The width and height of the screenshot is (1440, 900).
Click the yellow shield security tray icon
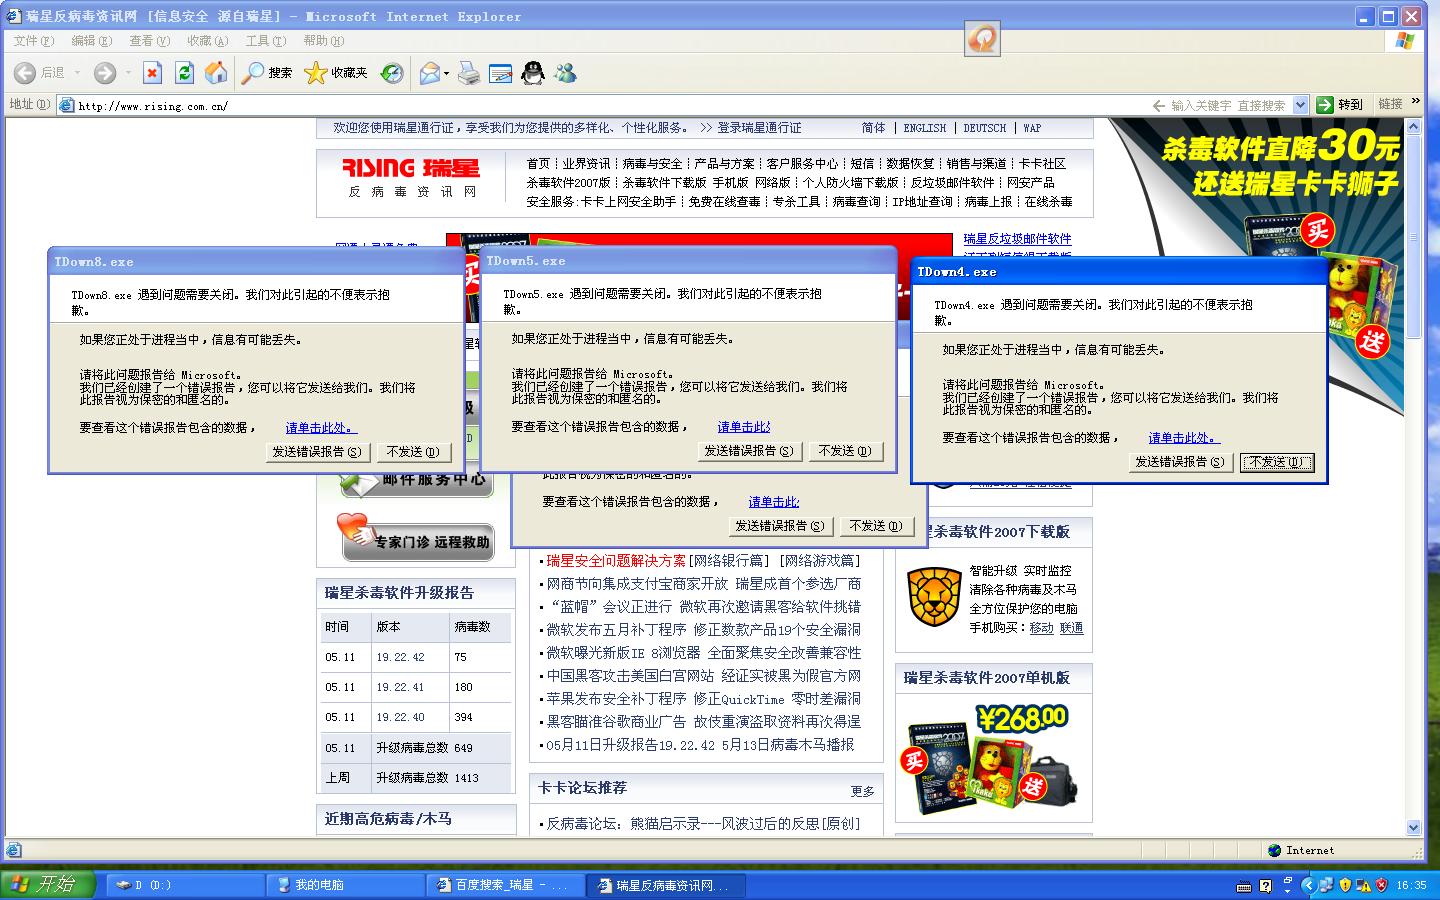click(1345, 885)
